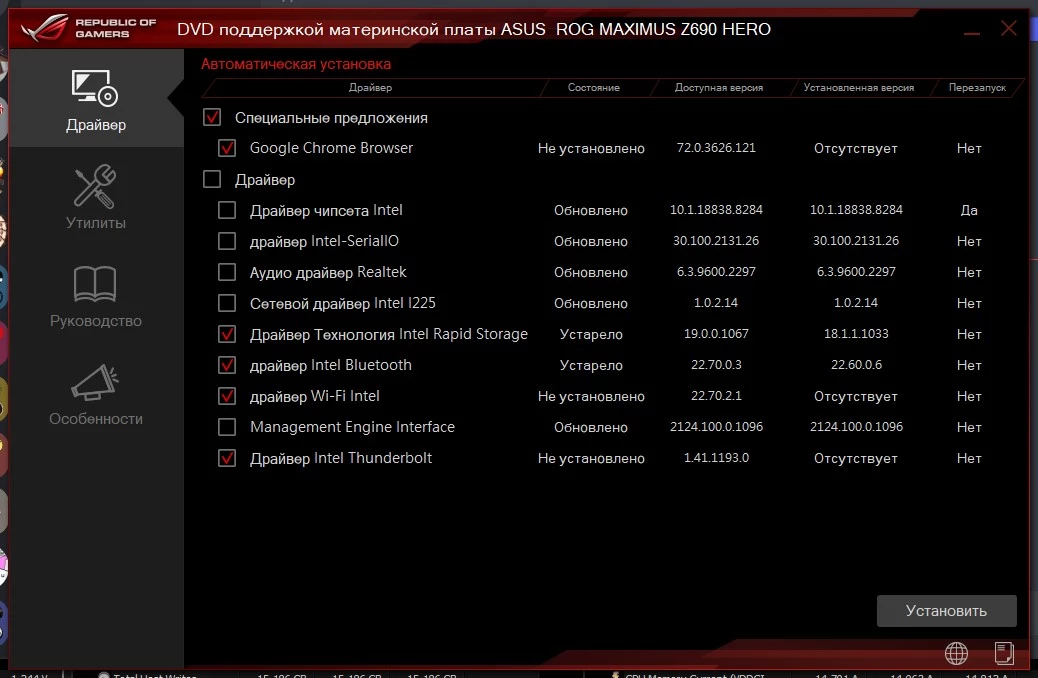This screenshot has width=1038, height=678.
Task: Uncheck Драйвер Intel Thunderbolt checkbox
Action: (x=227, y=458)
